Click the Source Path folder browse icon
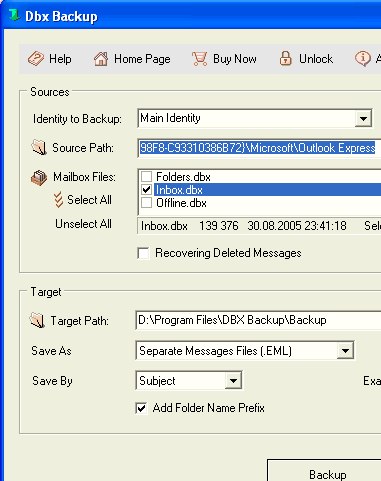Image resolution: width=381 pixels, height=481 pixels. click(x=39, y=148)
